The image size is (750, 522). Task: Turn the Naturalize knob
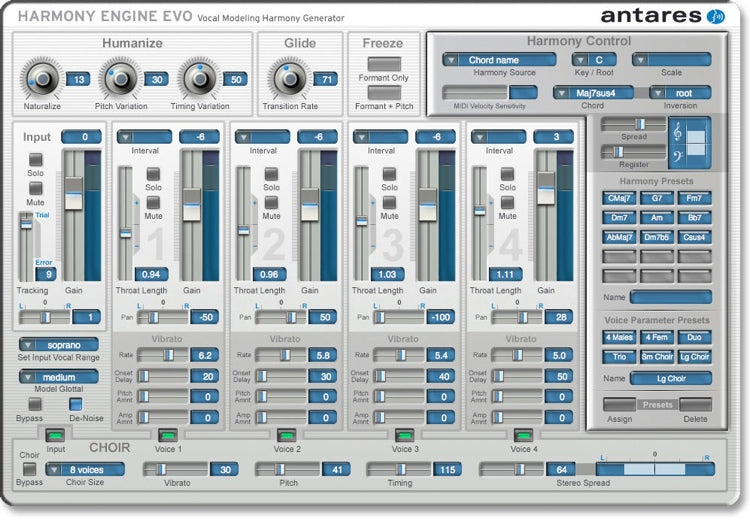[x=42, y=78]
